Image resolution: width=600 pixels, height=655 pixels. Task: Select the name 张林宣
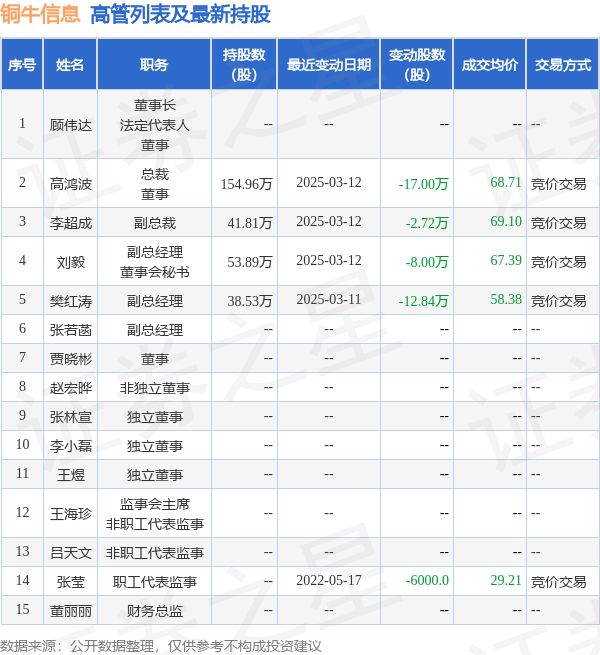[71, 417]
